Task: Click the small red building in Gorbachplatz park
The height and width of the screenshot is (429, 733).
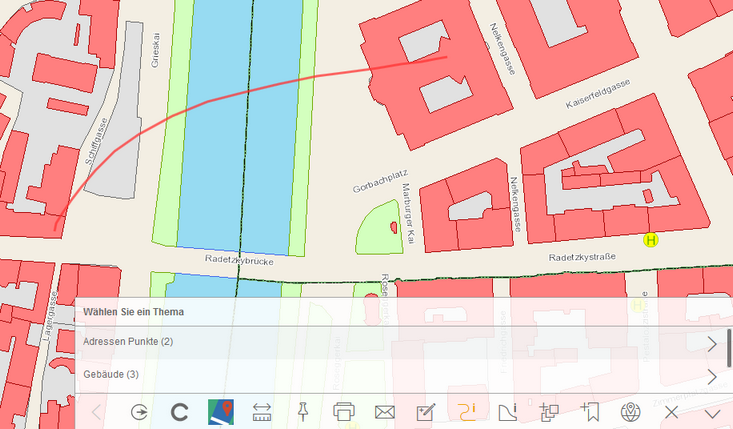Action: click(394, 228)
